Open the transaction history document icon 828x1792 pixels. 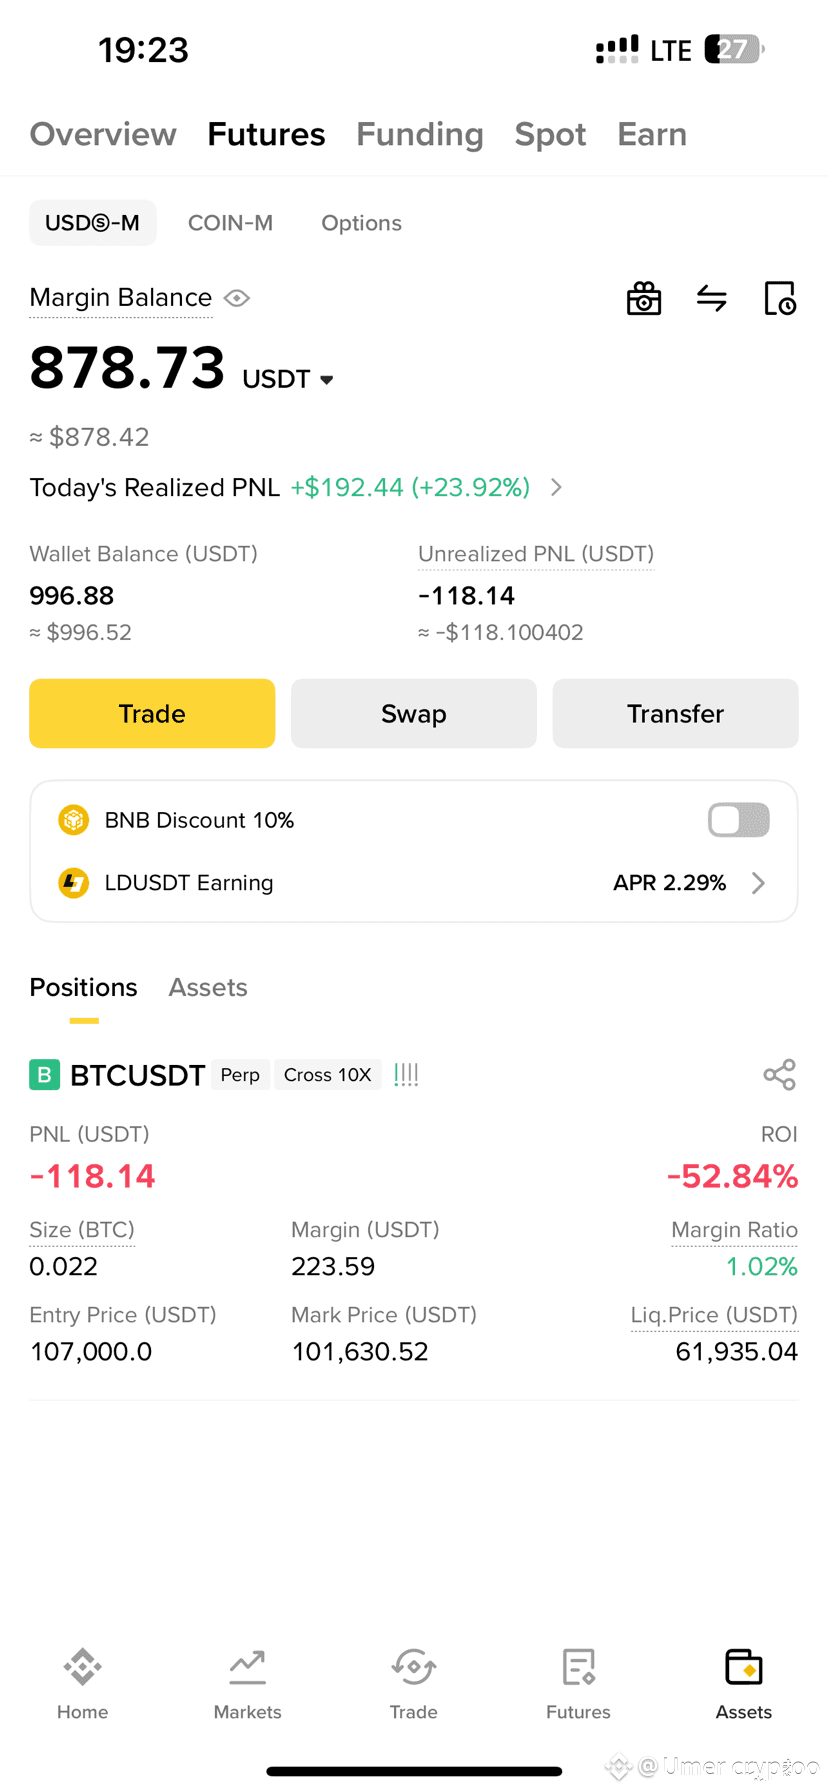780,298
